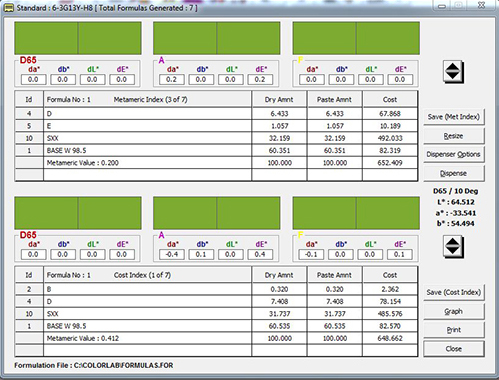Screen dimensions: 499x380
Task: Click the Dispense button
Action: pos(454,173)
